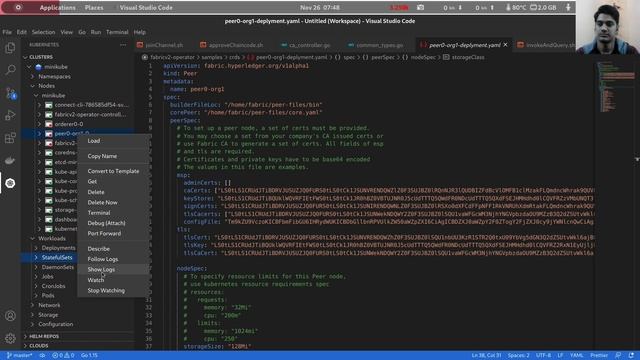Open the Search view in activity bar
Image resolution: width=640 pixels, height=360 pixels.
coord(10,70)
